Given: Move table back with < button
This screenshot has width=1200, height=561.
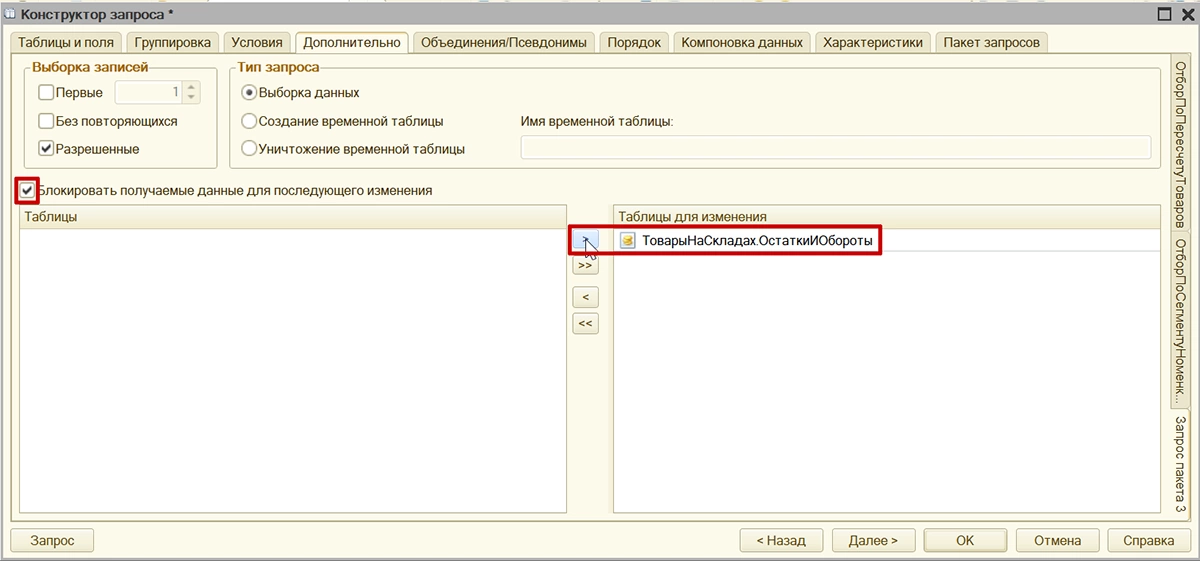Looking at the screenshot, I should pos(585,297).
